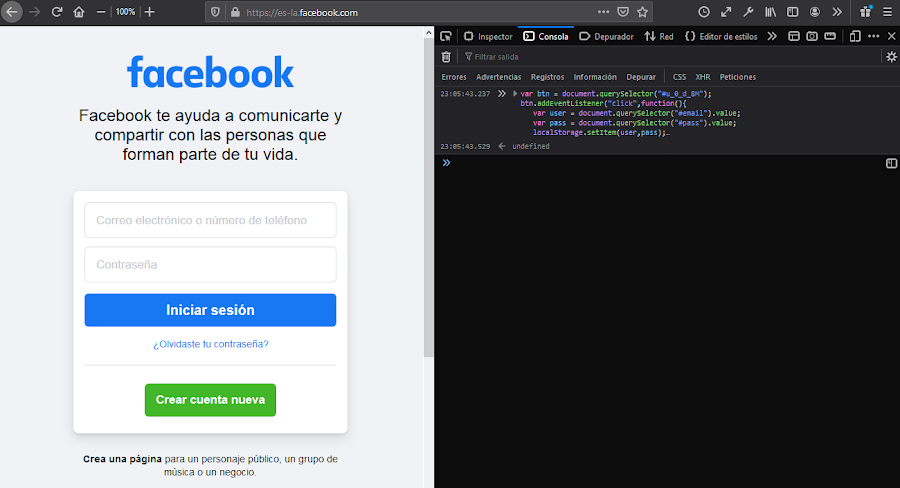
Task: Open the Depurador tab
Action: pos(606,36)
